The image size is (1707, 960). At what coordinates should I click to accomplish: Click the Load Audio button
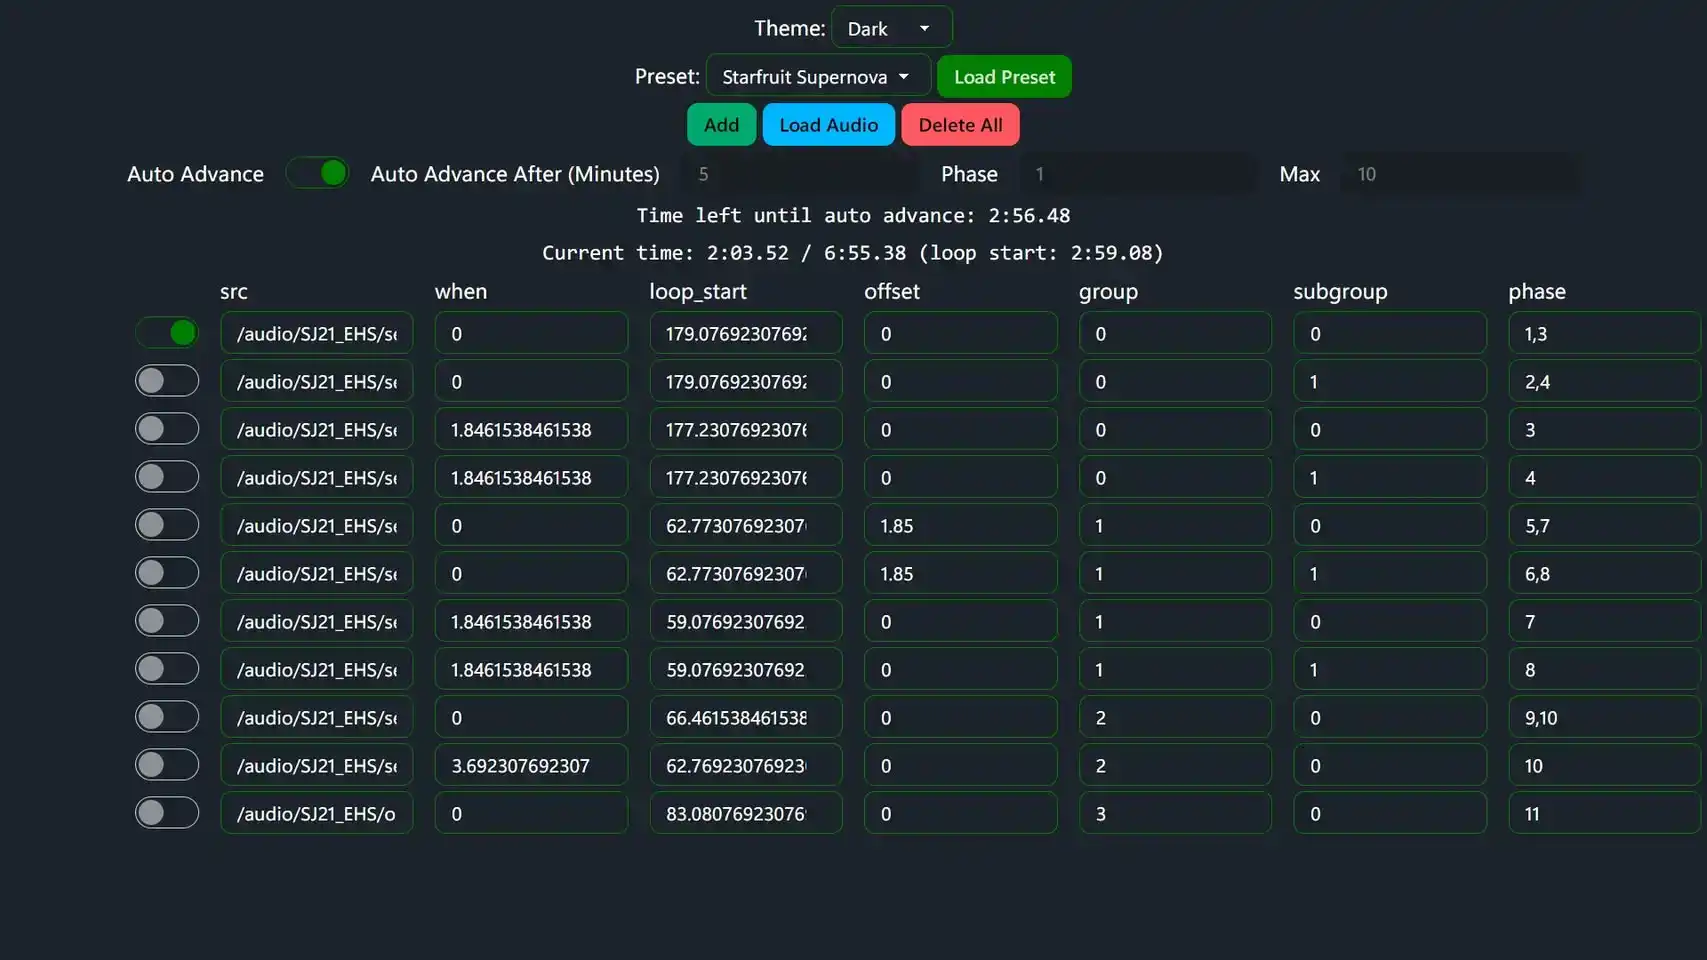pyautogui.click(x=828, y=125)
